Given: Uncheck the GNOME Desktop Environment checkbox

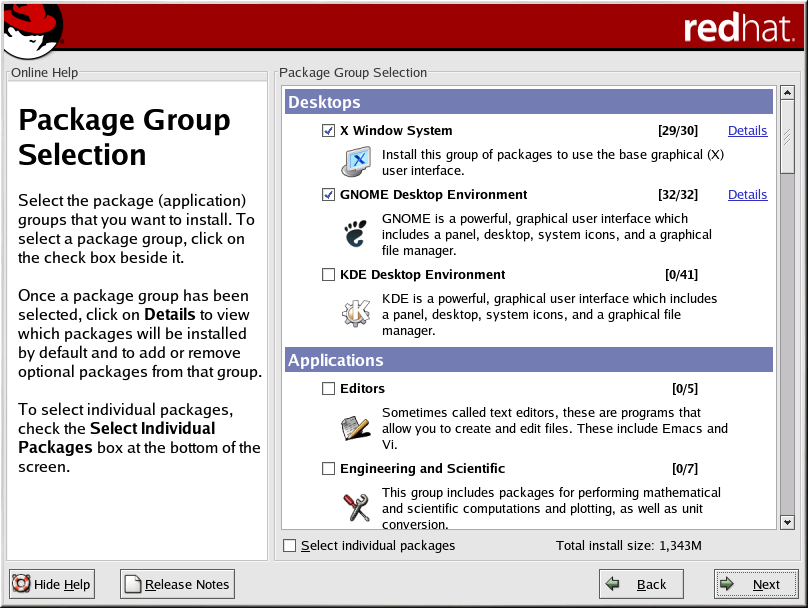Looking at the screenshot, I should point(328,195).
